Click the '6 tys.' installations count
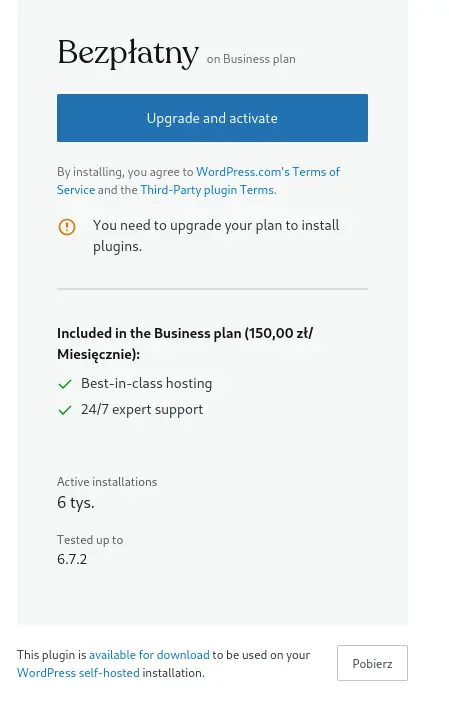The height and width of the screenshot is (721, 449). [x=75, y=503]
